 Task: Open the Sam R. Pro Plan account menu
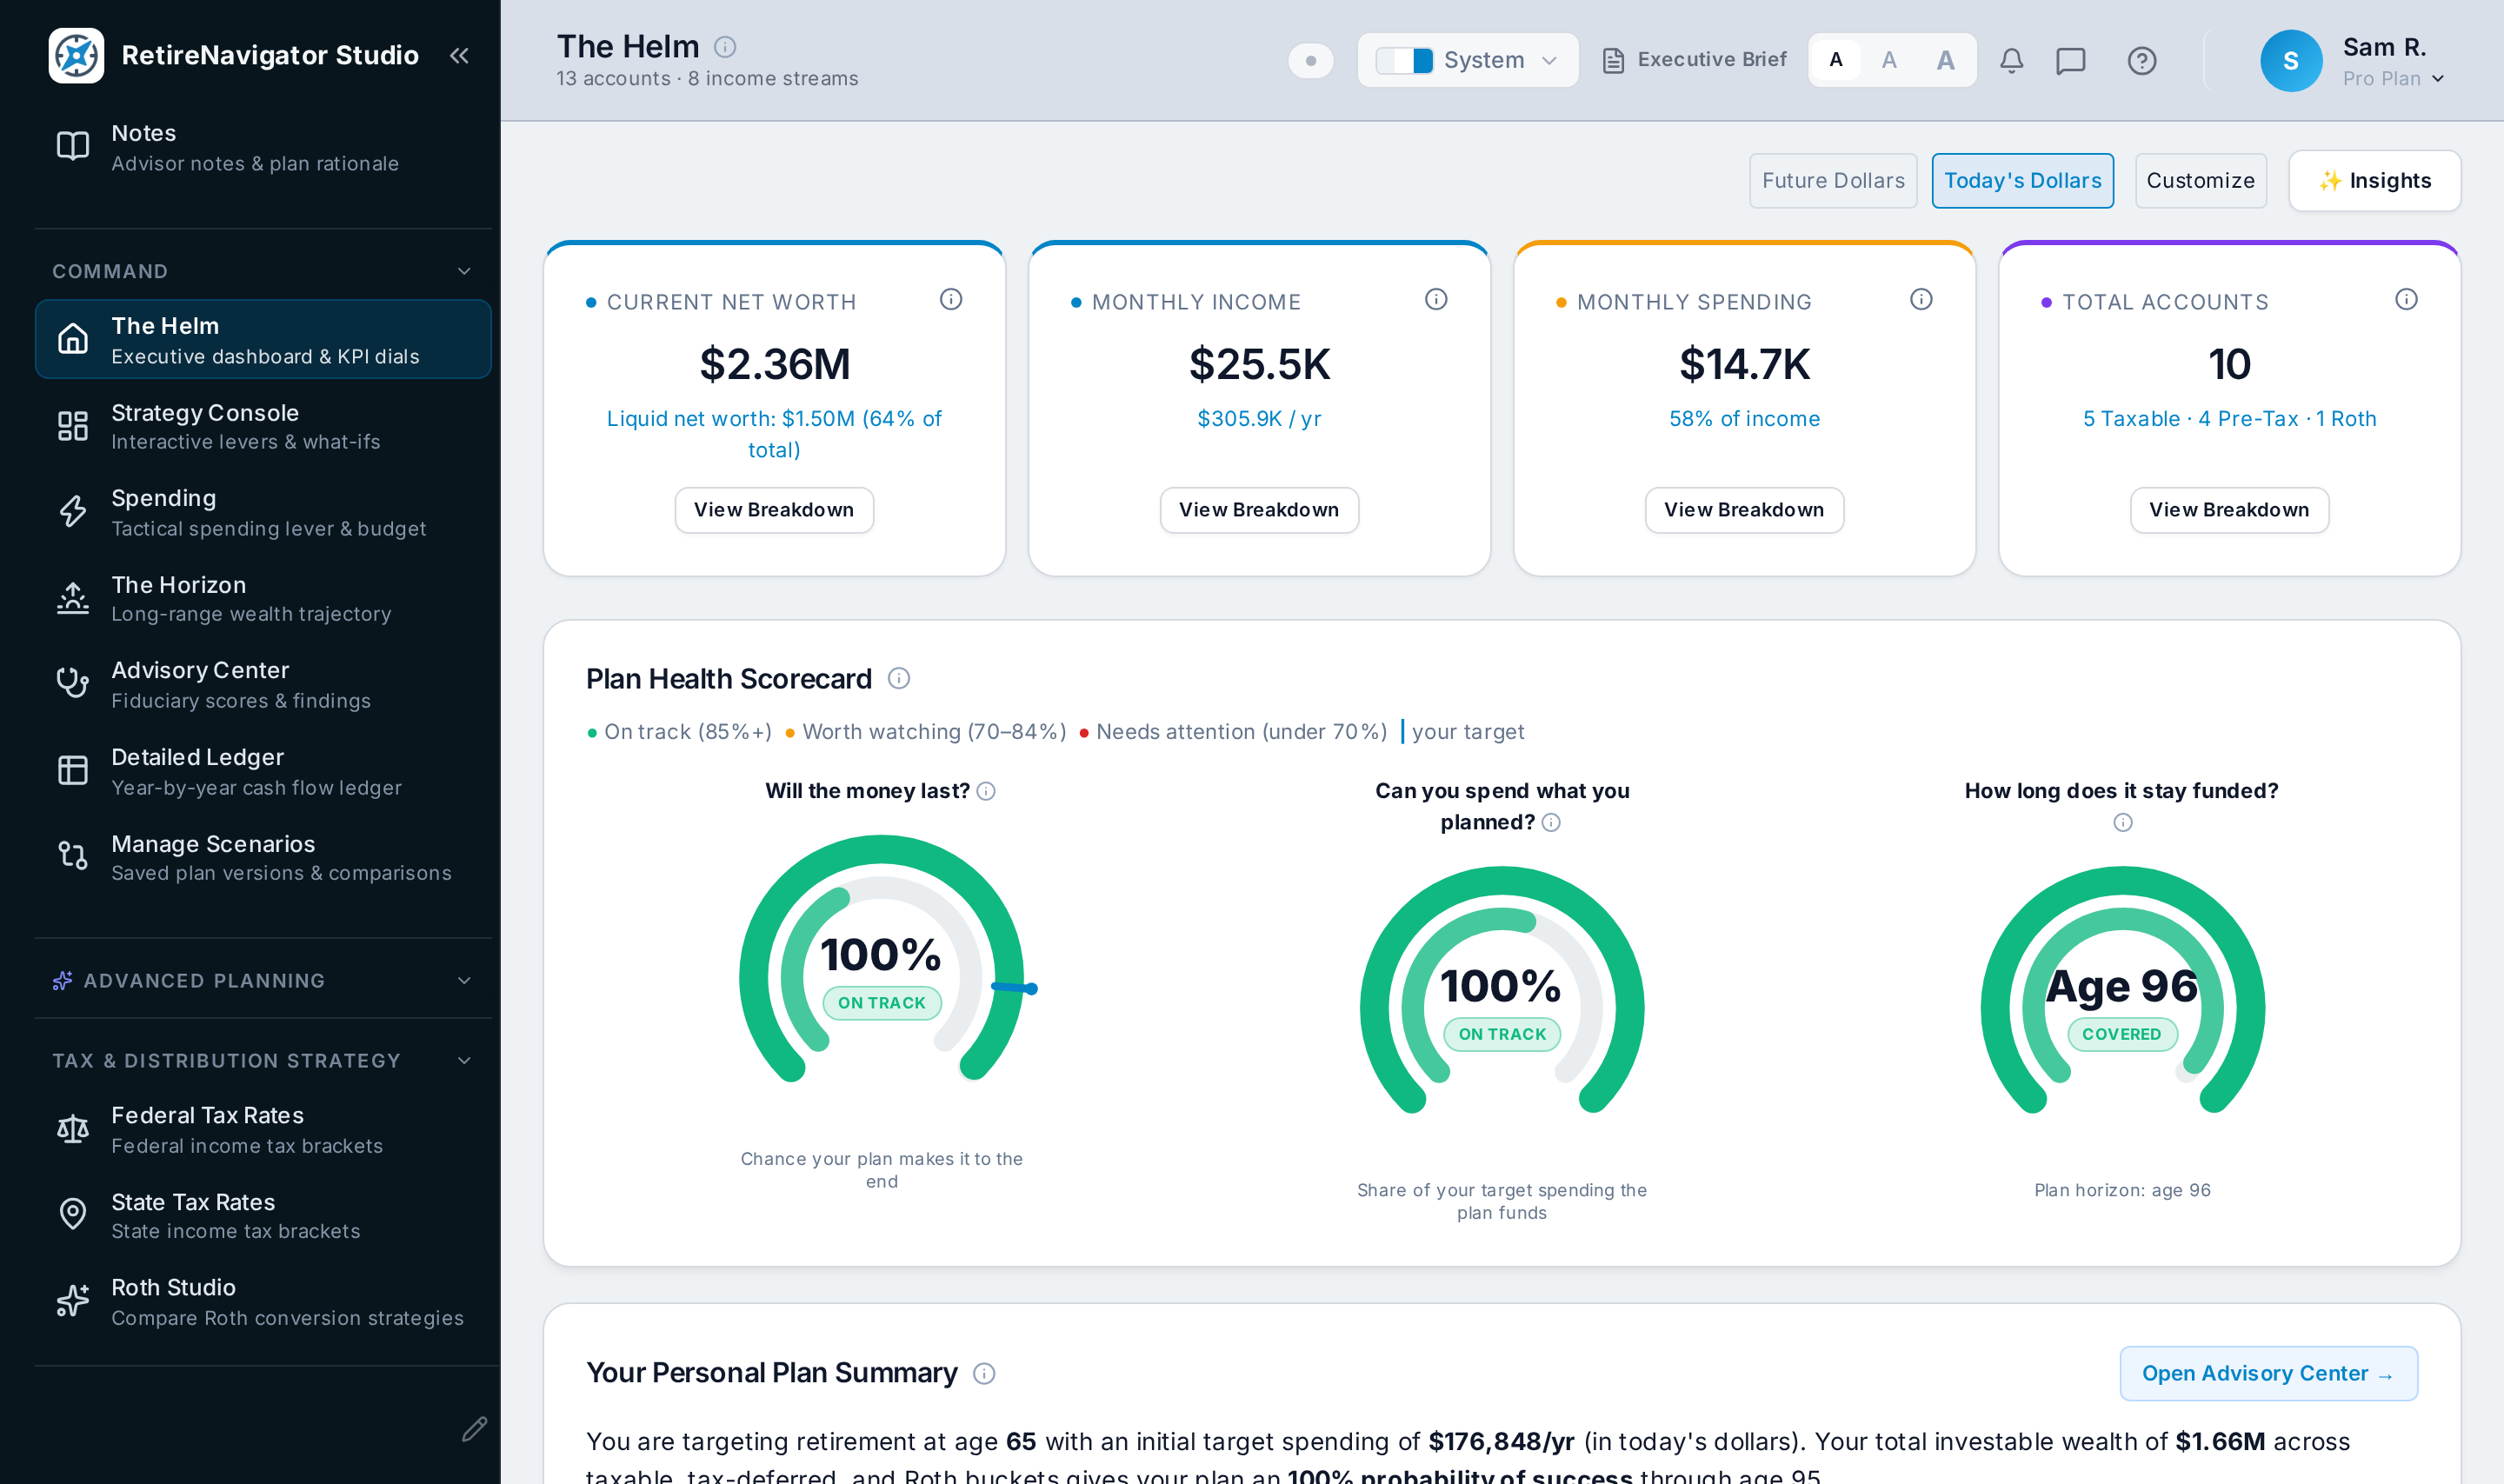2351,61
